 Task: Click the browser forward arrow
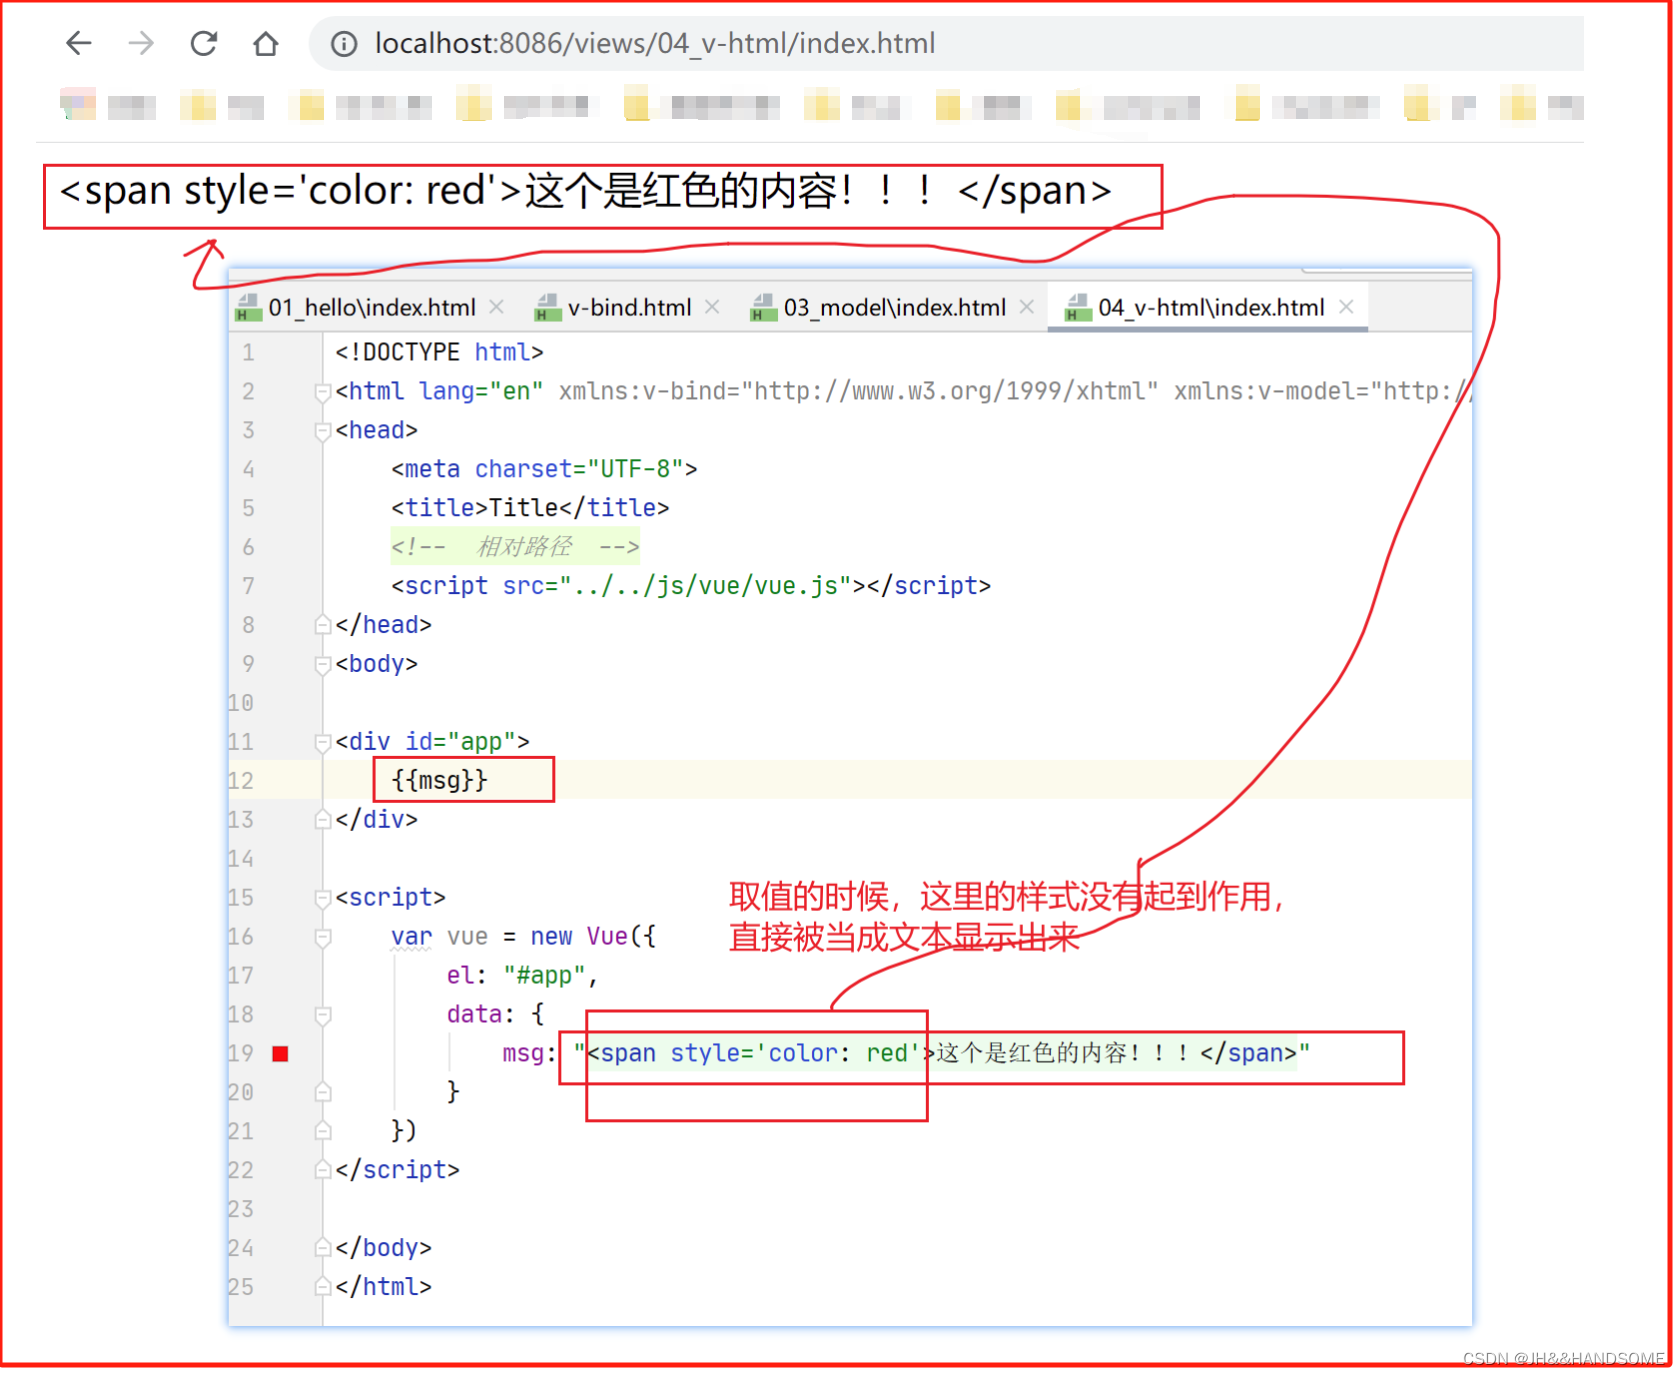[x=141, y=43]
